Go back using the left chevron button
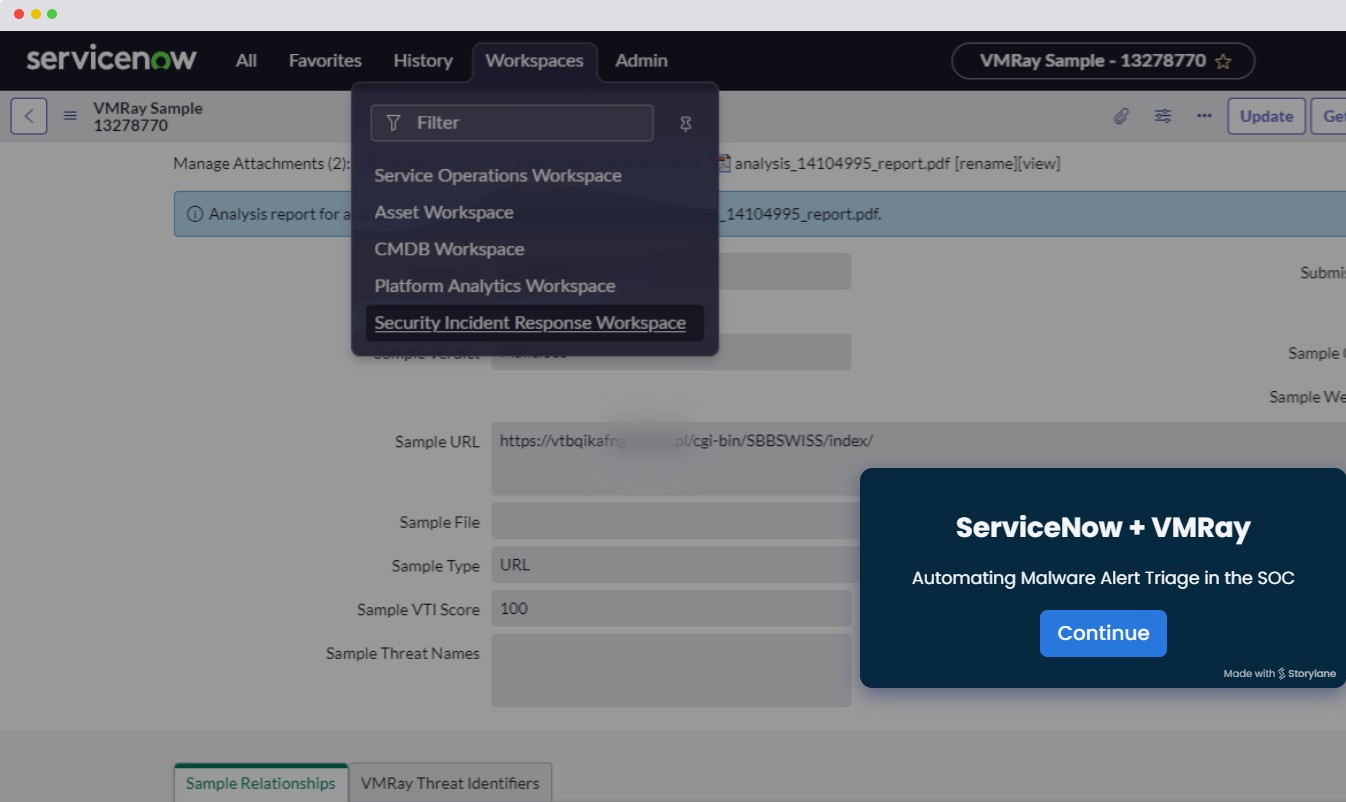The height and width of the screenshot is (802, 1346). coord(29,116)
